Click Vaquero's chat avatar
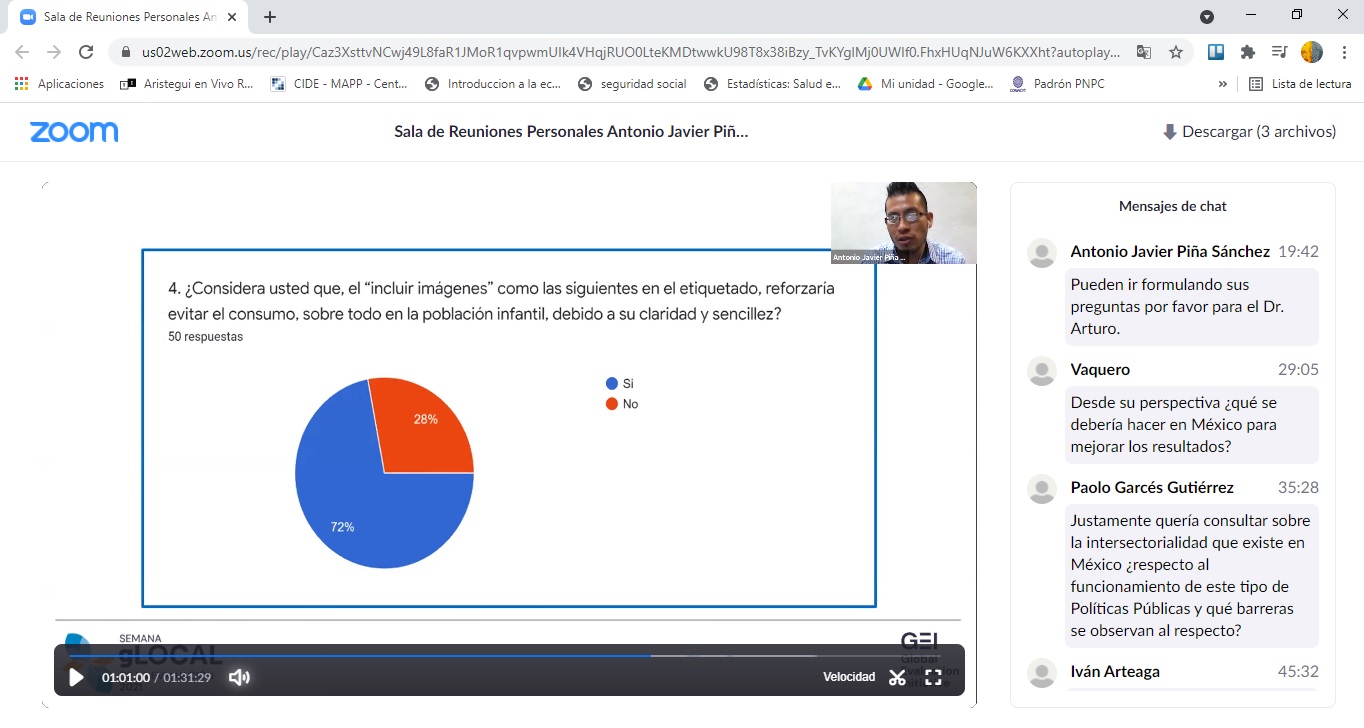The height and width of the screenshot is (728, 1364). (x=1042, y=371)
